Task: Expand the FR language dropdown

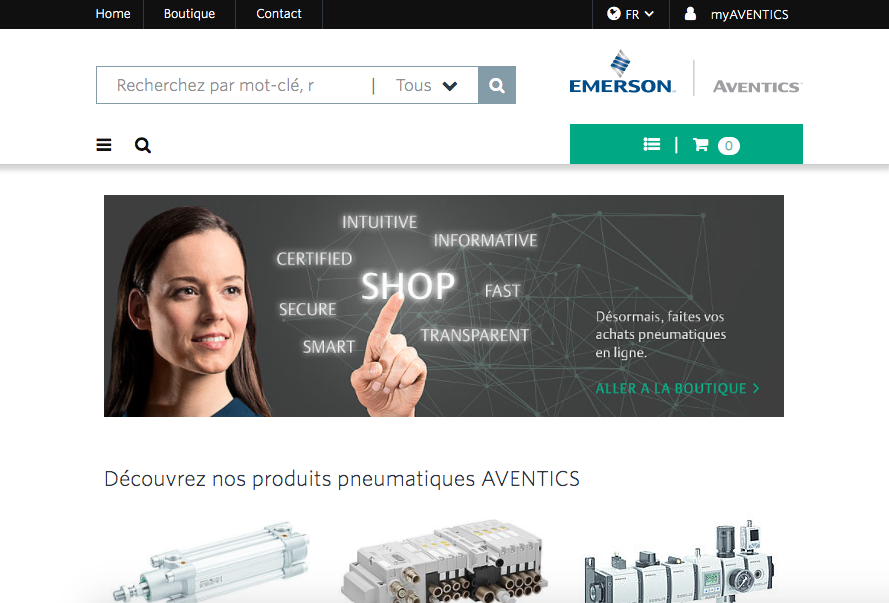Action: pyautogui.click(x=631, y=14)
